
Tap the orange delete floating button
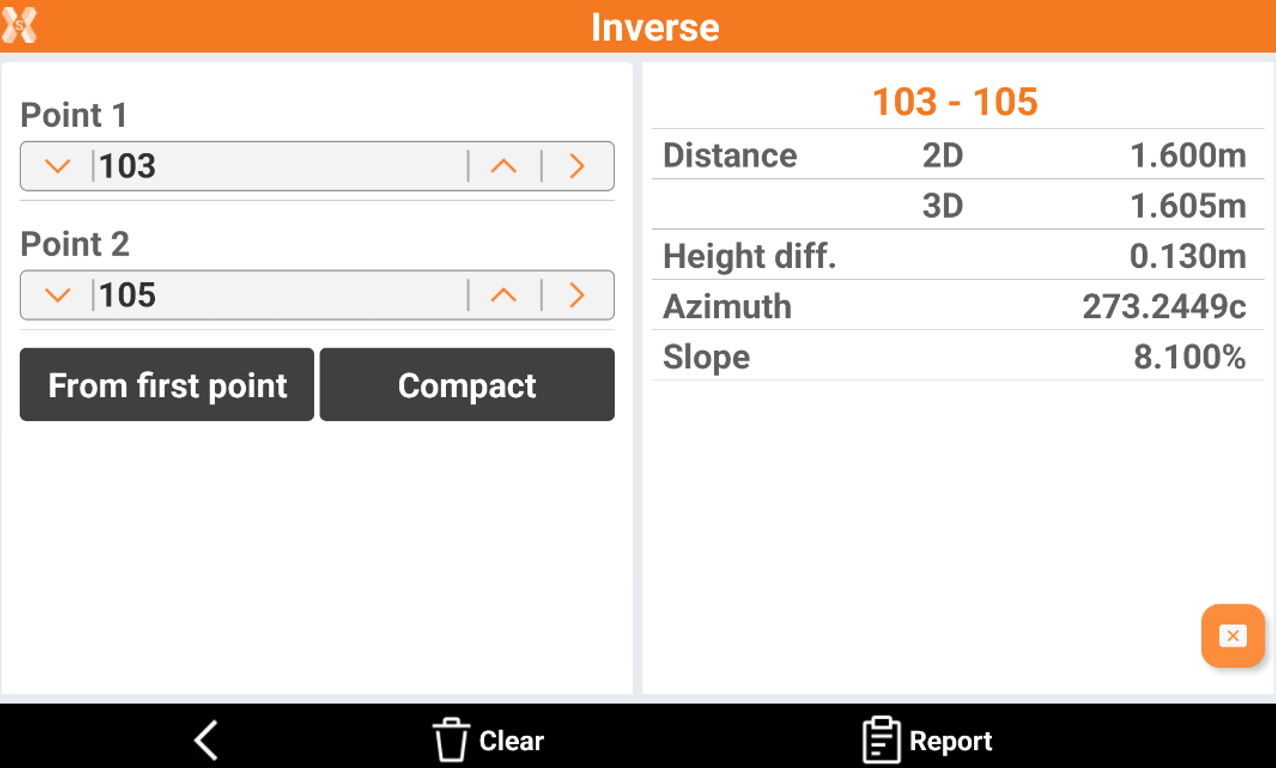(x=1232, y=636)
